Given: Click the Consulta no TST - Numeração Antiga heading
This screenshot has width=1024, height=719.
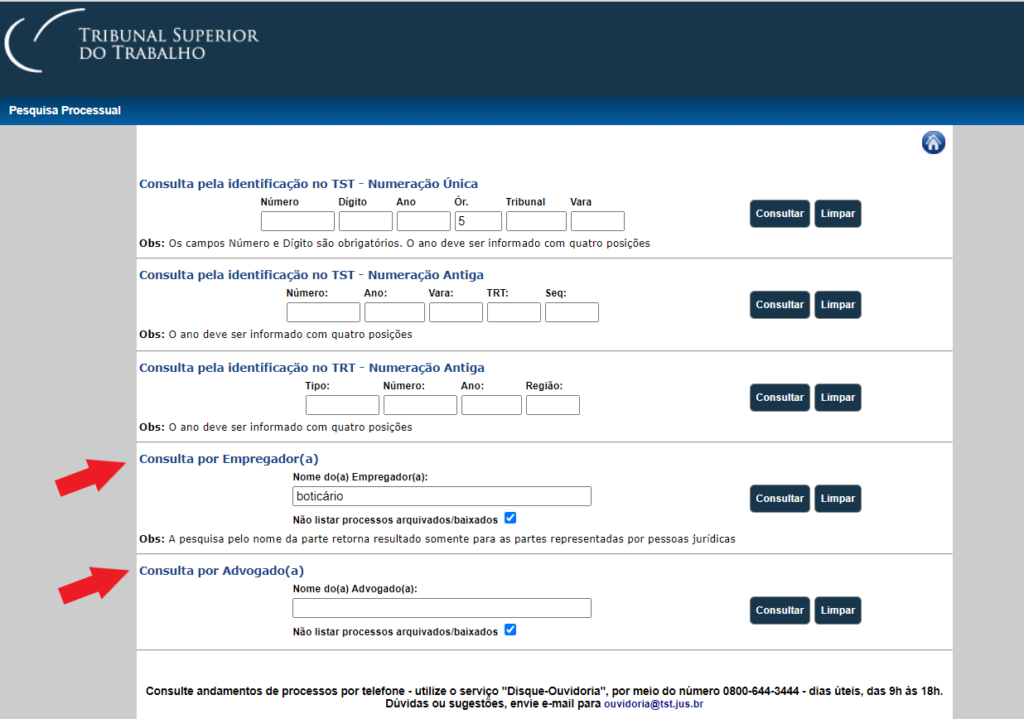Looking at the screenshot, I should (x=312, y=275).
